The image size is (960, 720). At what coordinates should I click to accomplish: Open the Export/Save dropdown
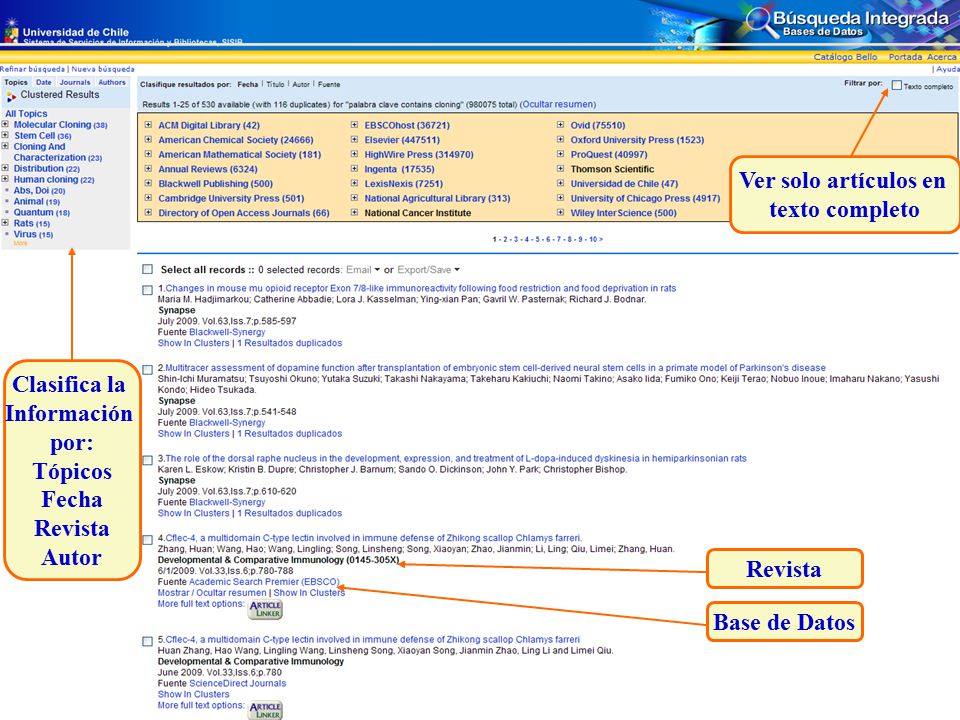[x=429, y=270]
